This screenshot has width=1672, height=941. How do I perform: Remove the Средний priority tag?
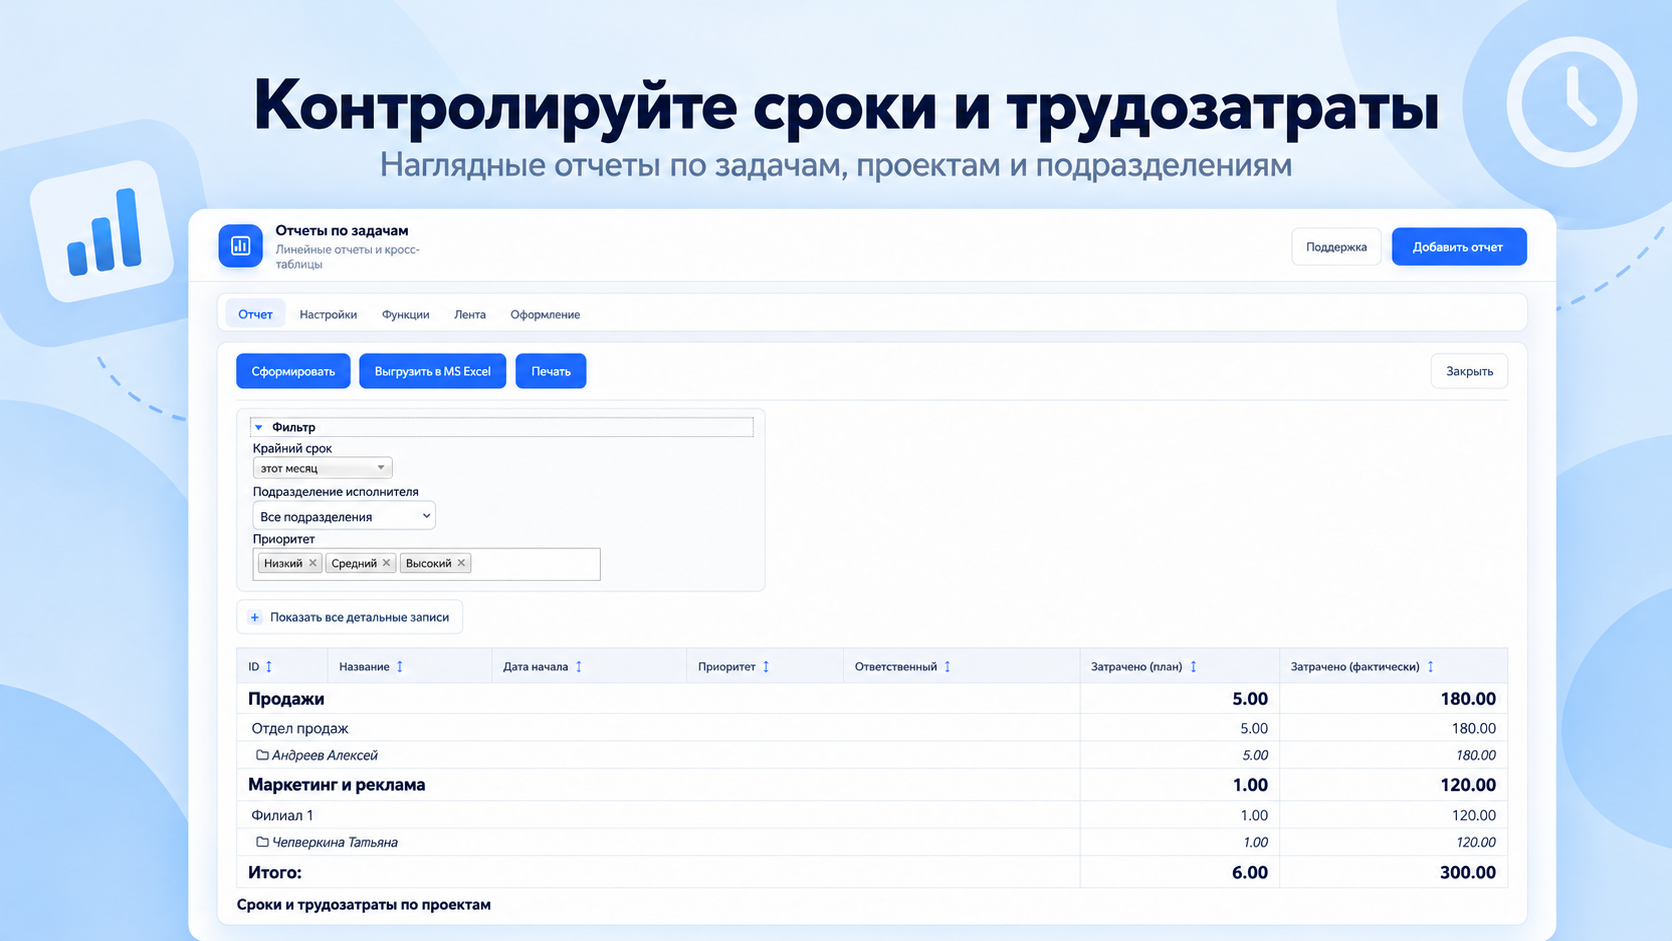[387, 563]
